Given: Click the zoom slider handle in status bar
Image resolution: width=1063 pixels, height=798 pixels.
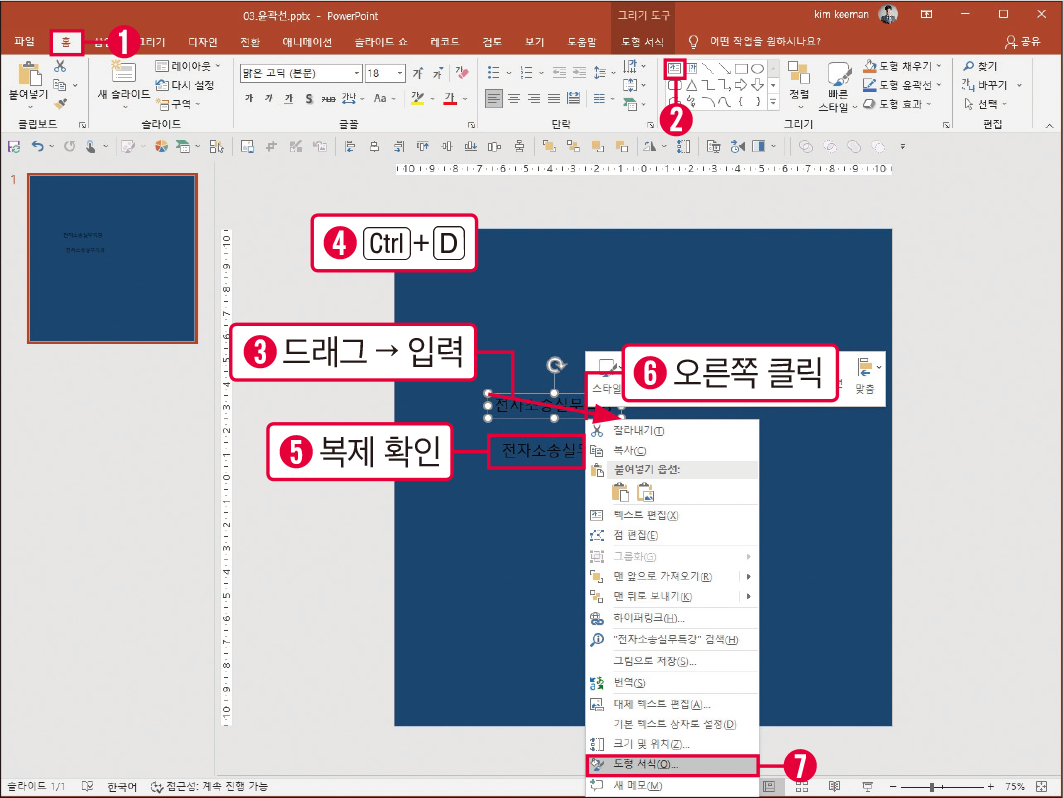Looking at the screenshot, I should click(x=932, y=786).
